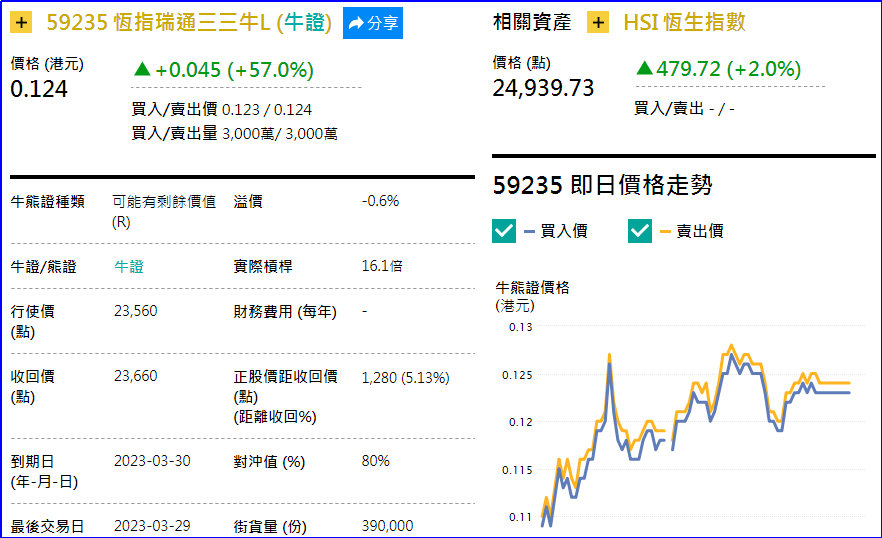Screen dimensions: 882x538
Task: Click the 59235 即日價格走勢 chart heading
Action: tap(602, 185)
